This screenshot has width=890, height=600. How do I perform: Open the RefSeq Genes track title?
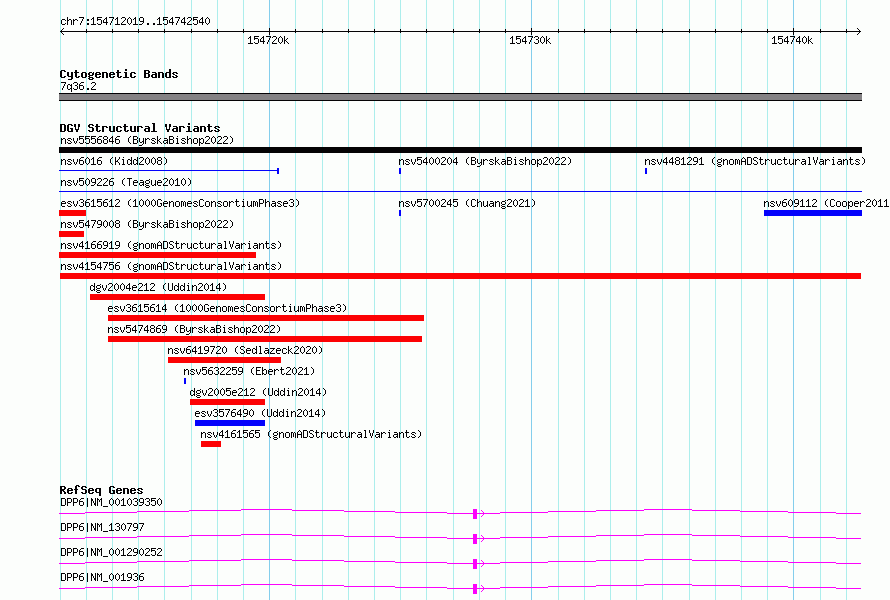coord(101,490)
